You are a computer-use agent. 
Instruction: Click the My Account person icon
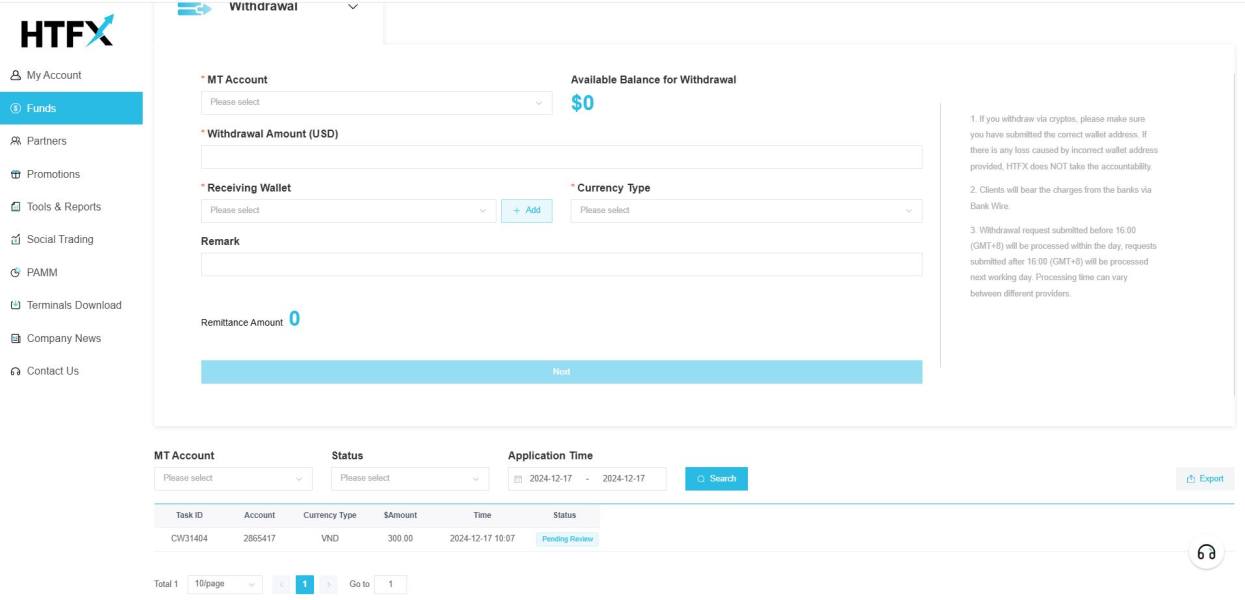coord(14,75)
